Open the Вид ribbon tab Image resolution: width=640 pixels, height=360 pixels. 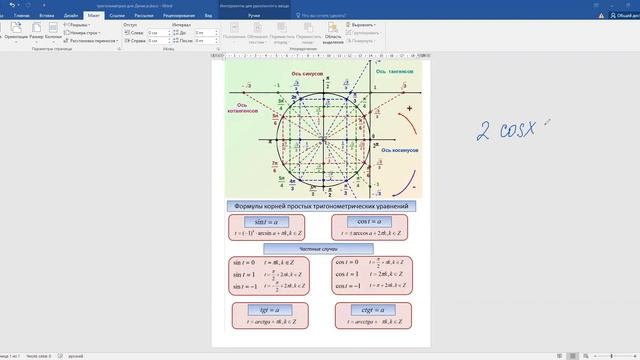click(x=208, y=16)
